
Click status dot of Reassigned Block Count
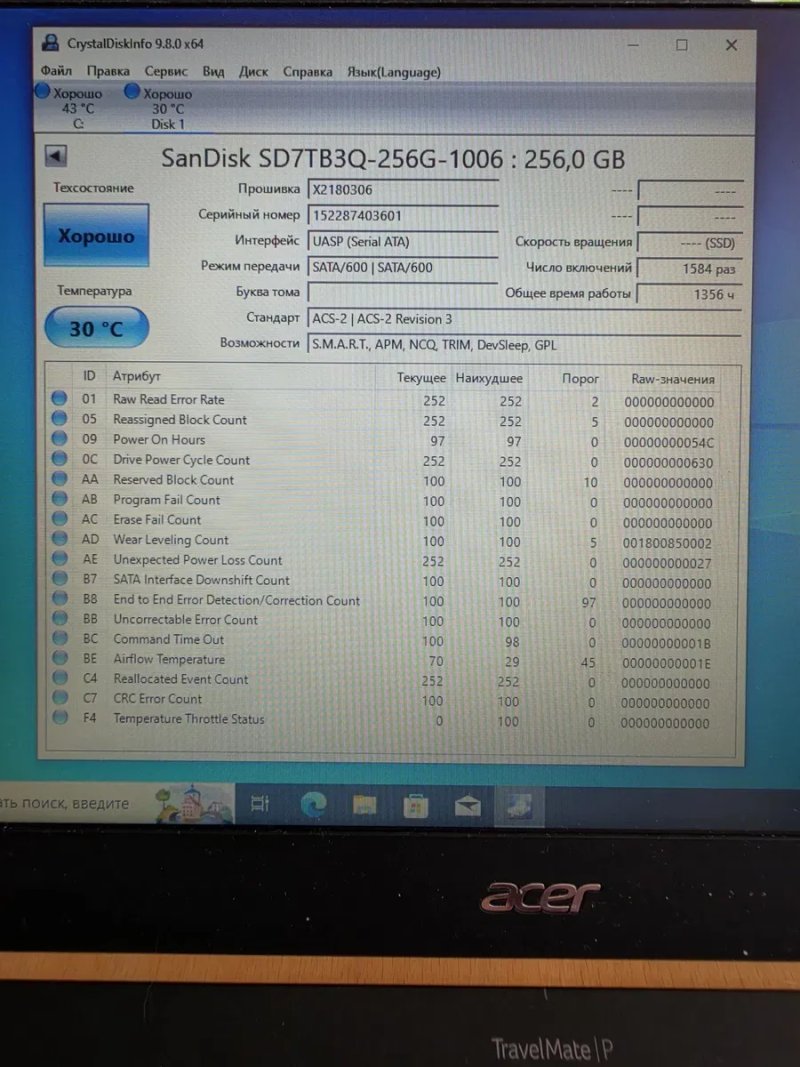59,418
